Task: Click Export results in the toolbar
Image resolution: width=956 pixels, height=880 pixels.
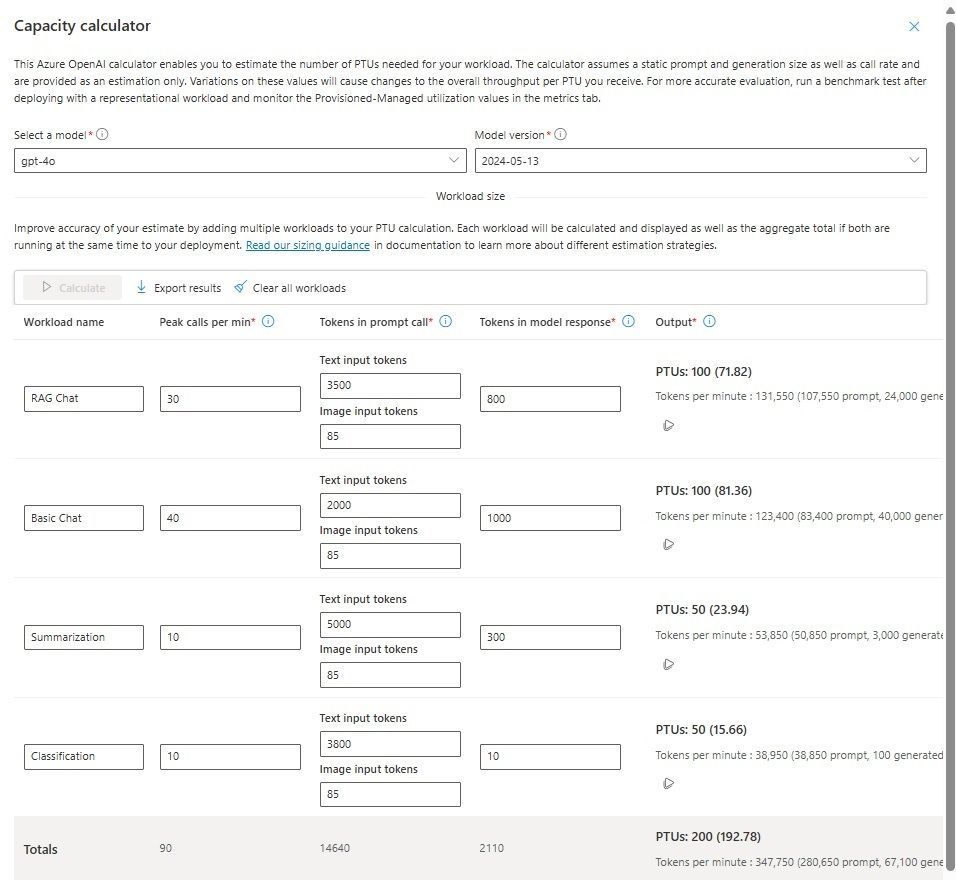Action: point(179,288)
